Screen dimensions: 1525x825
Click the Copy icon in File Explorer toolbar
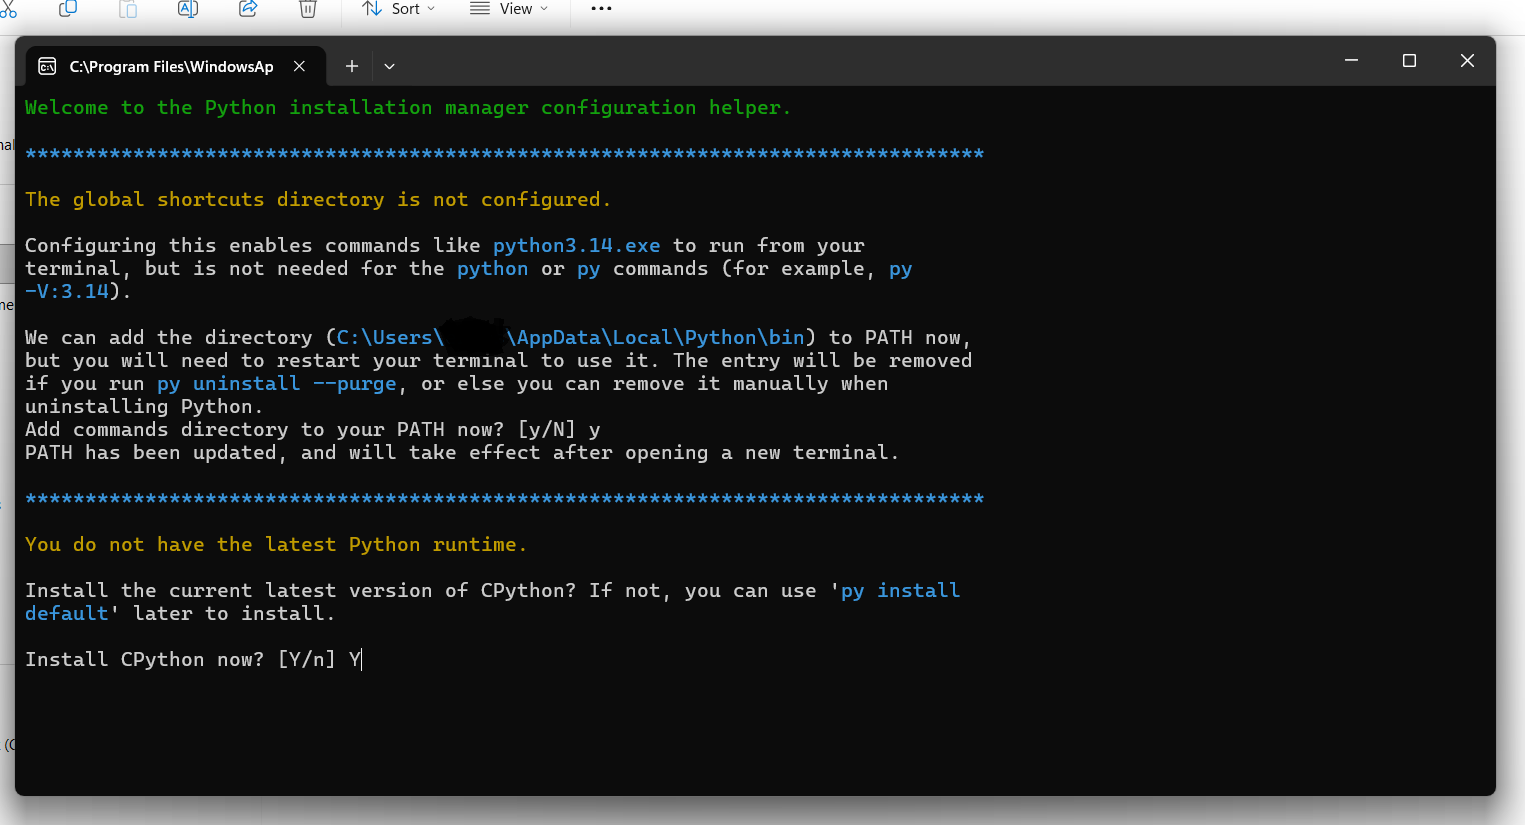68,8
